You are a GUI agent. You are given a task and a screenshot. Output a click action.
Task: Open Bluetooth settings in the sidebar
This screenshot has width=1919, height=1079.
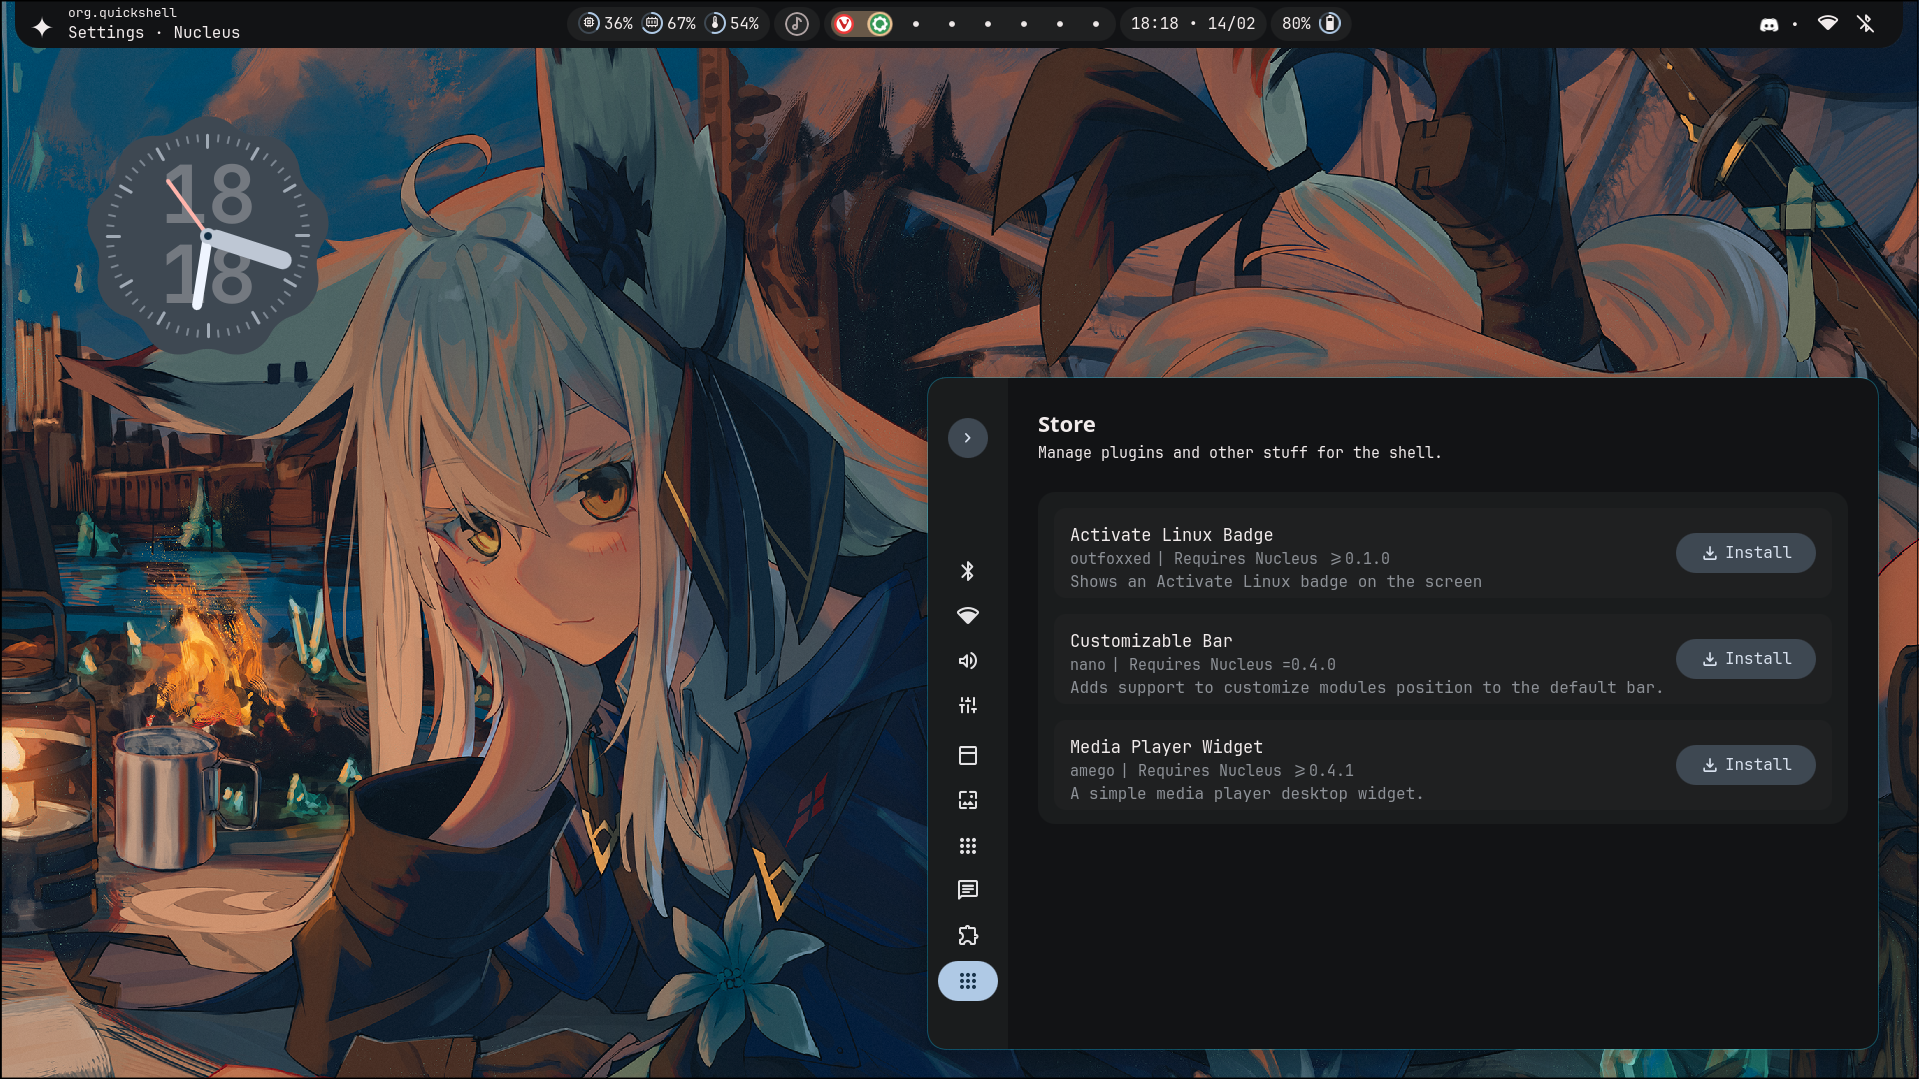pos(967,571)
